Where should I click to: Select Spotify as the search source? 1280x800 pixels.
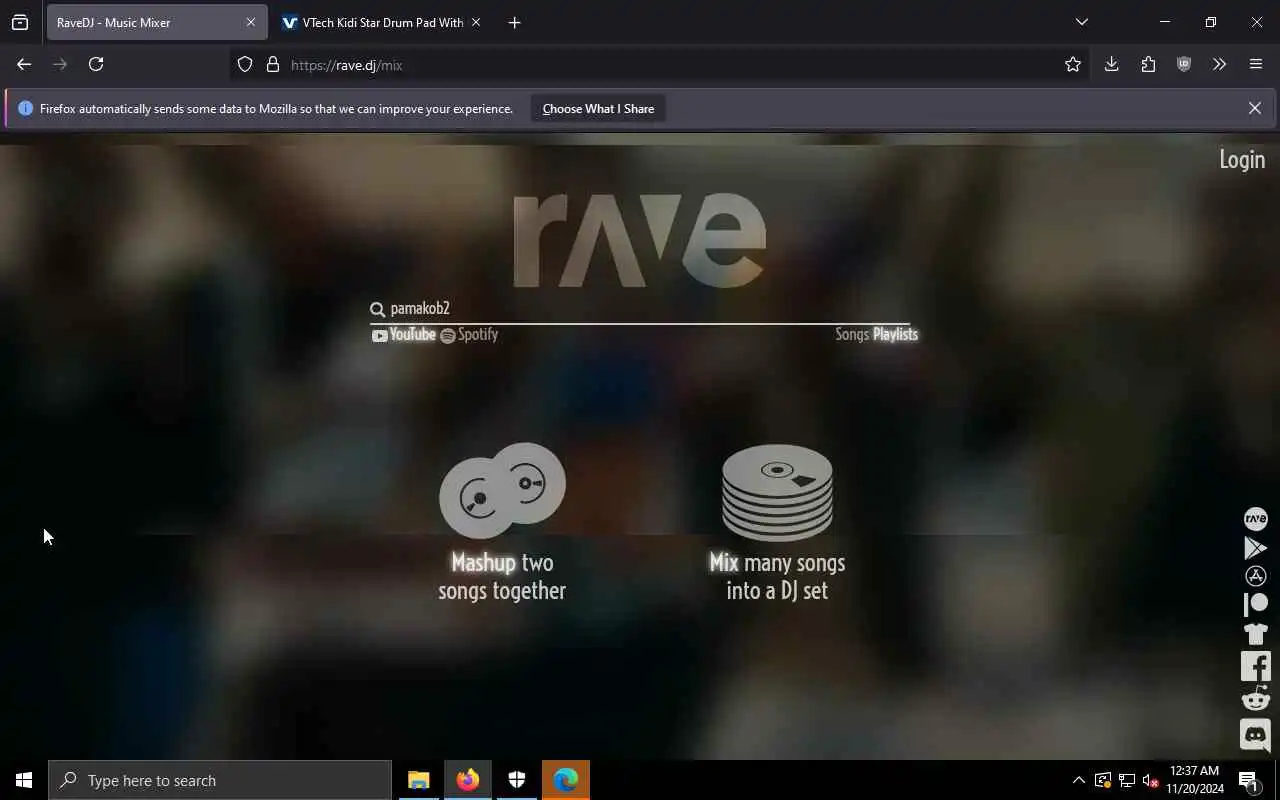469,334
